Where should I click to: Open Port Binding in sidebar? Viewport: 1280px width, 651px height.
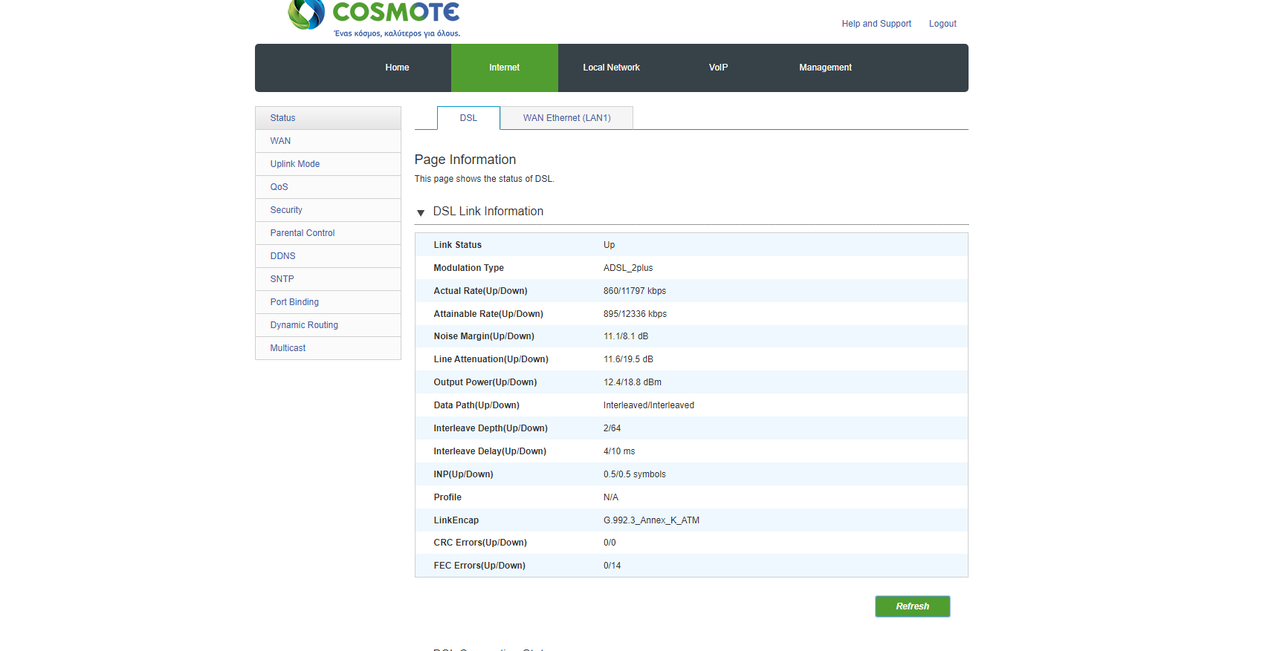pos(328,302)
